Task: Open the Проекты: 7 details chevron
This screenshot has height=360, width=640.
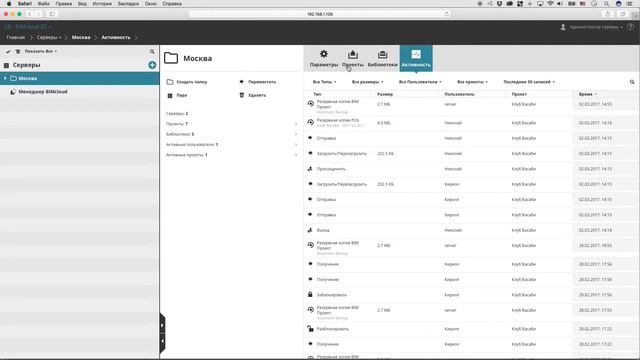Action: 296,124
